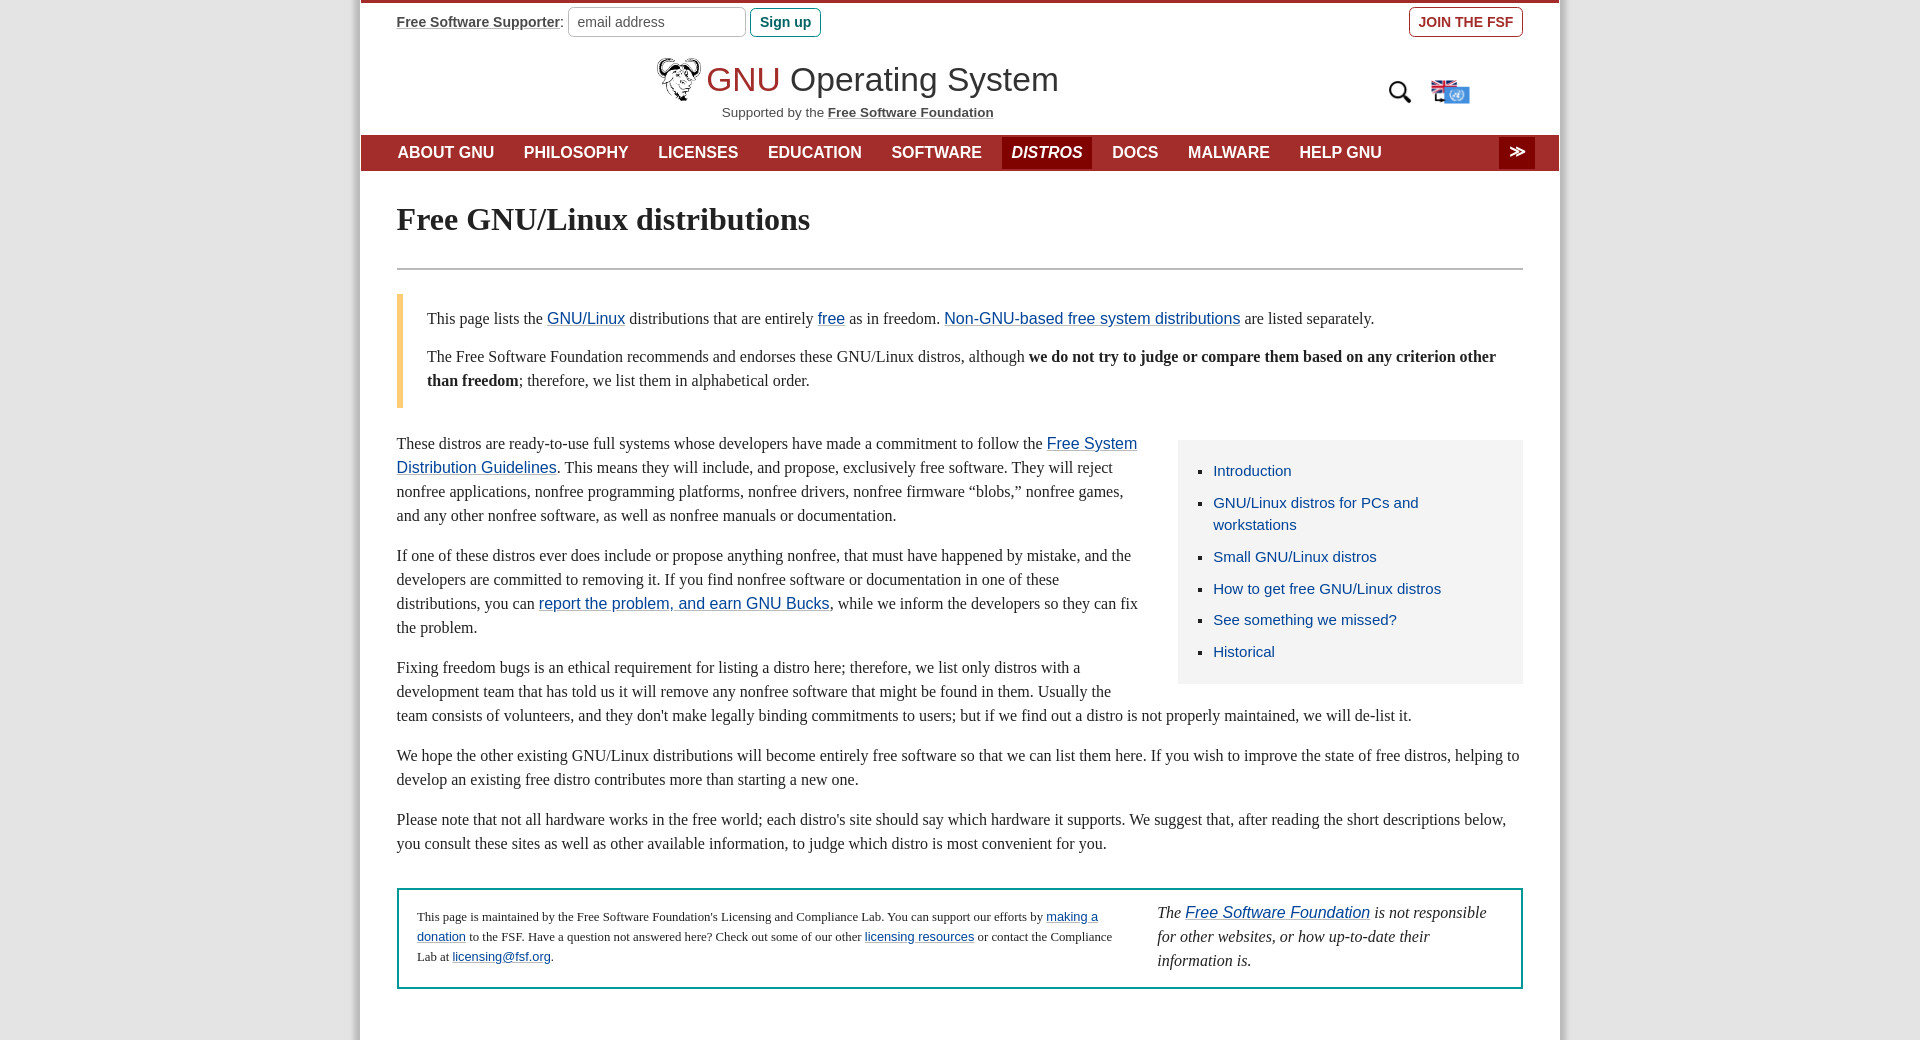
Task: Open the licensing@fsf.org email link
Action: (x=501, y=957)
